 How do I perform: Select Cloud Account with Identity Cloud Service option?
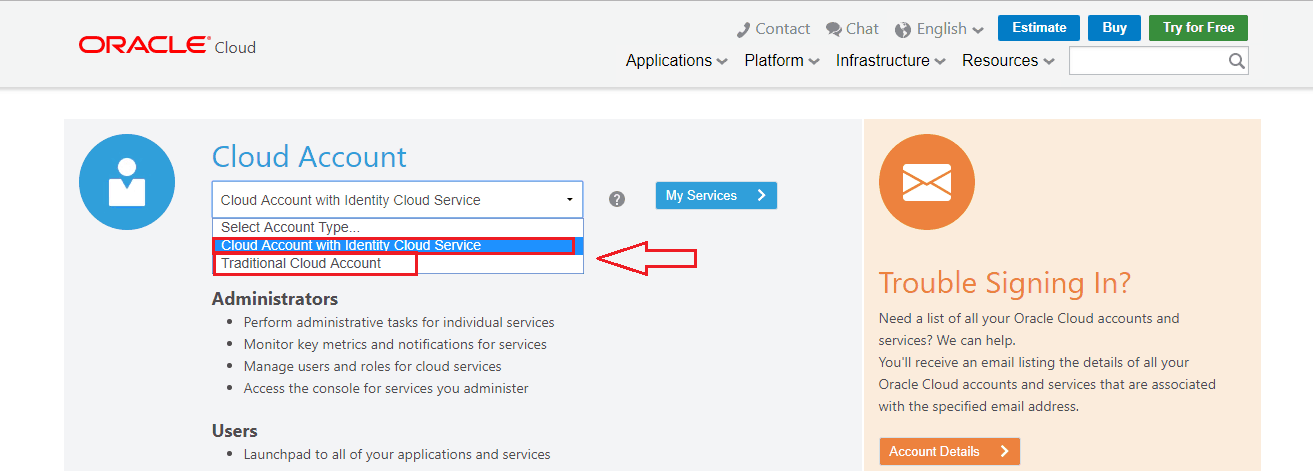[397, 245]
